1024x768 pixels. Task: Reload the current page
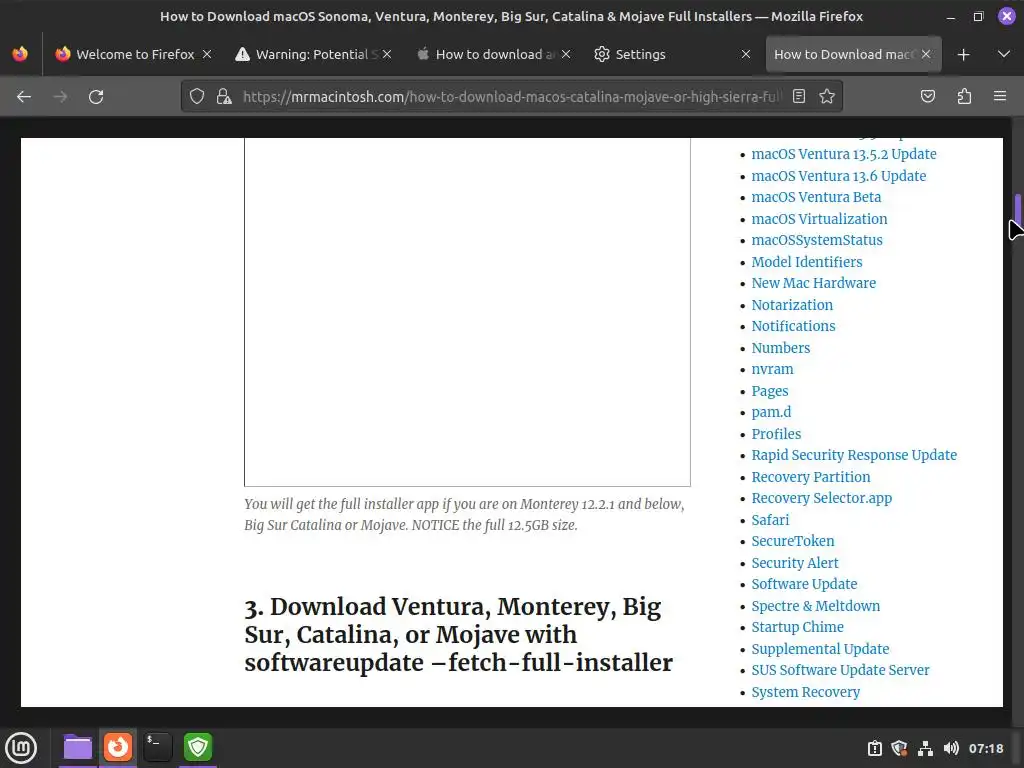(x=96, y=97)
